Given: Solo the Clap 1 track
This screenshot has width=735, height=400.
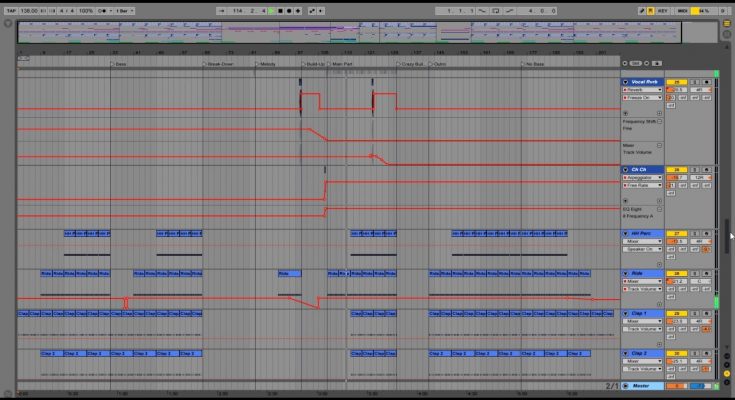Looking at the screenshot, I should coord(693,313).
